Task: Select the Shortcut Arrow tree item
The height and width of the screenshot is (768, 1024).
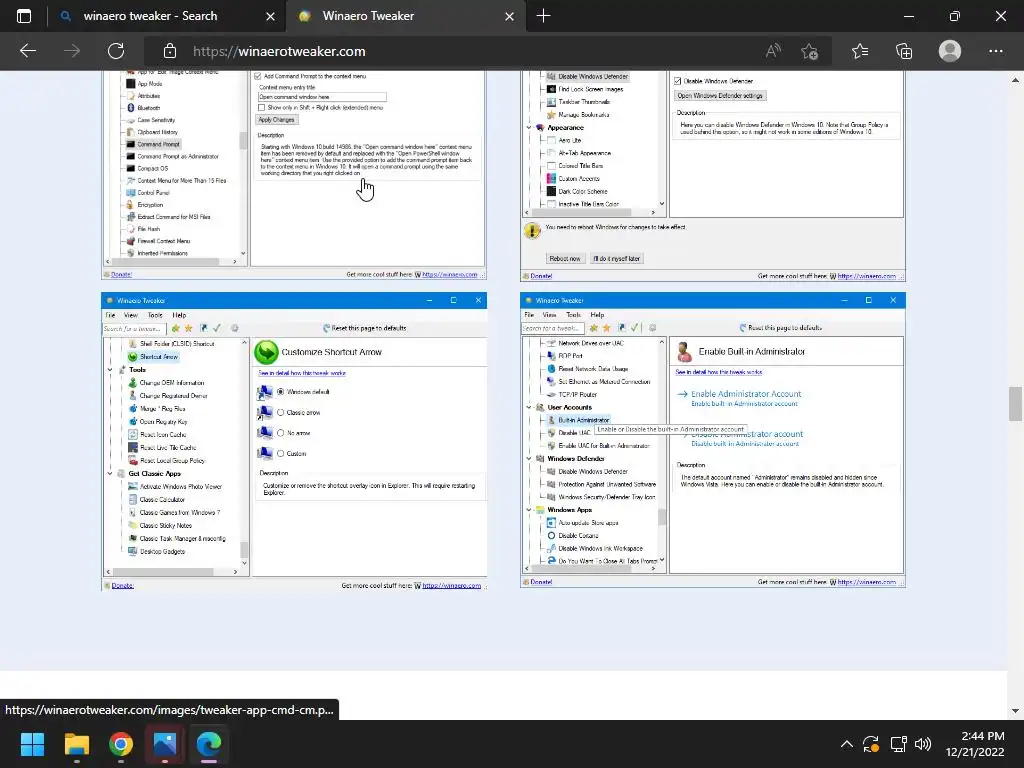Action: [x=159, y=357]
